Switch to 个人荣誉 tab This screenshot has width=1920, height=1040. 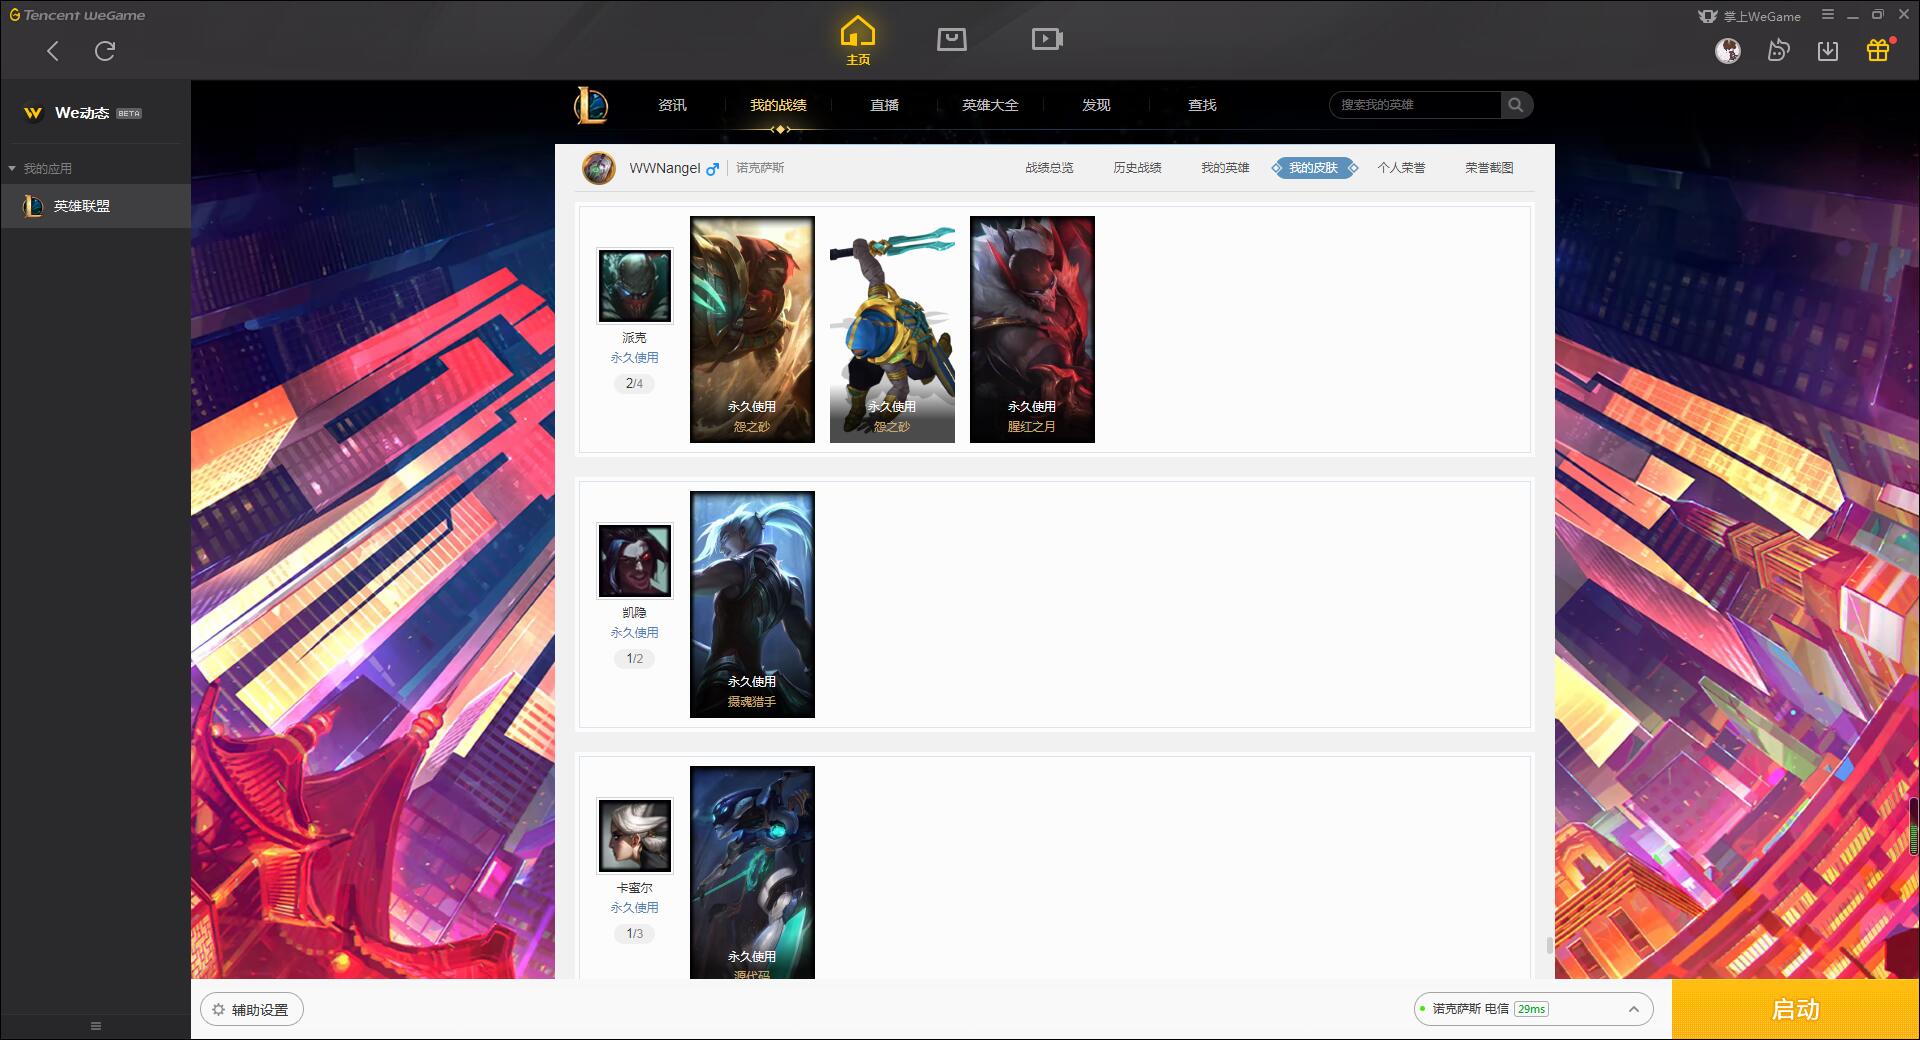tap(1401, 168)
